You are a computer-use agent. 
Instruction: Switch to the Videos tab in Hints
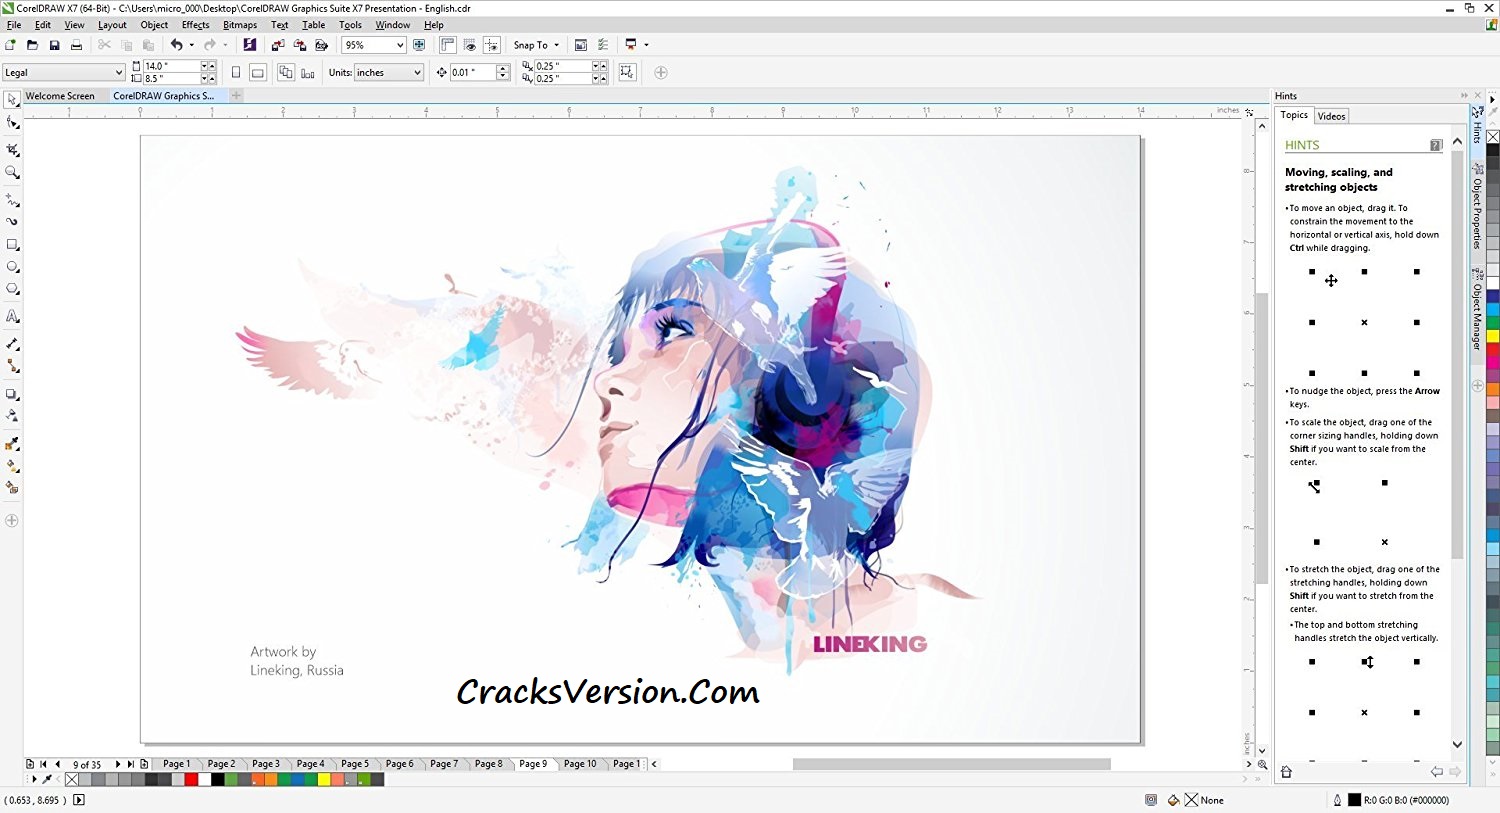tap(1331, 116)
